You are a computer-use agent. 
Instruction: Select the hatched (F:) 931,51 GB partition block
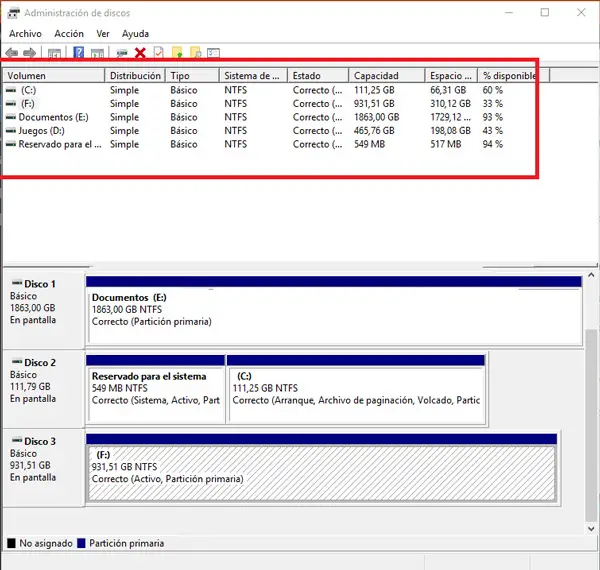(321, 468)
